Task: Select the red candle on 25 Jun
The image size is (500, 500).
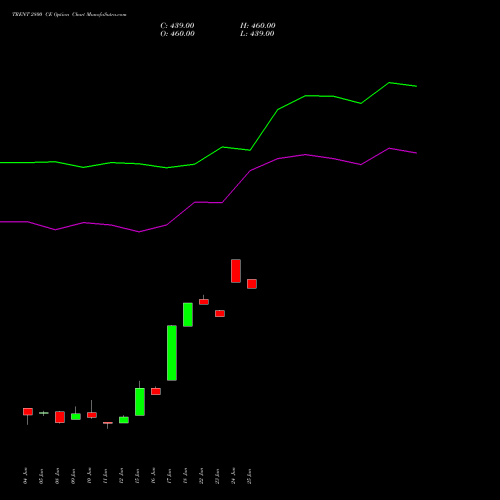Action: 252,284
